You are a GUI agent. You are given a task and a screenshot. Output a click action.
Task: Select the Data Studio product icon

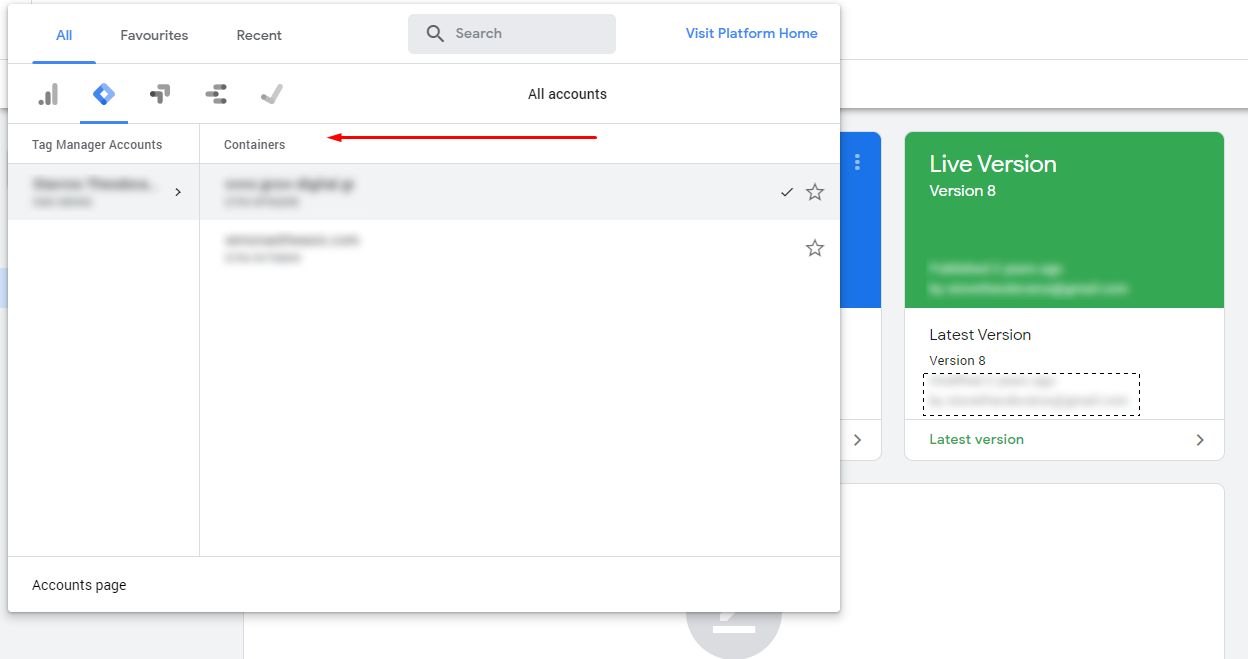216,94
